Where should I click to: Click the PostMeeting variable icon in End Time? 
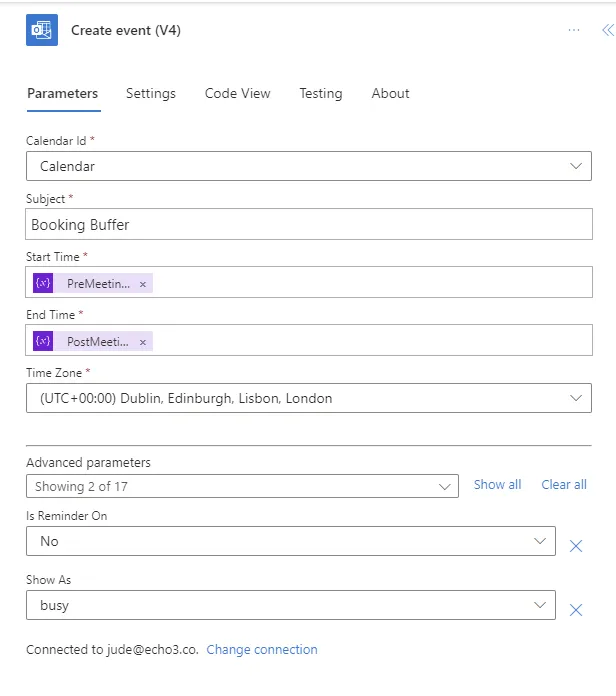tap(43, 341)
